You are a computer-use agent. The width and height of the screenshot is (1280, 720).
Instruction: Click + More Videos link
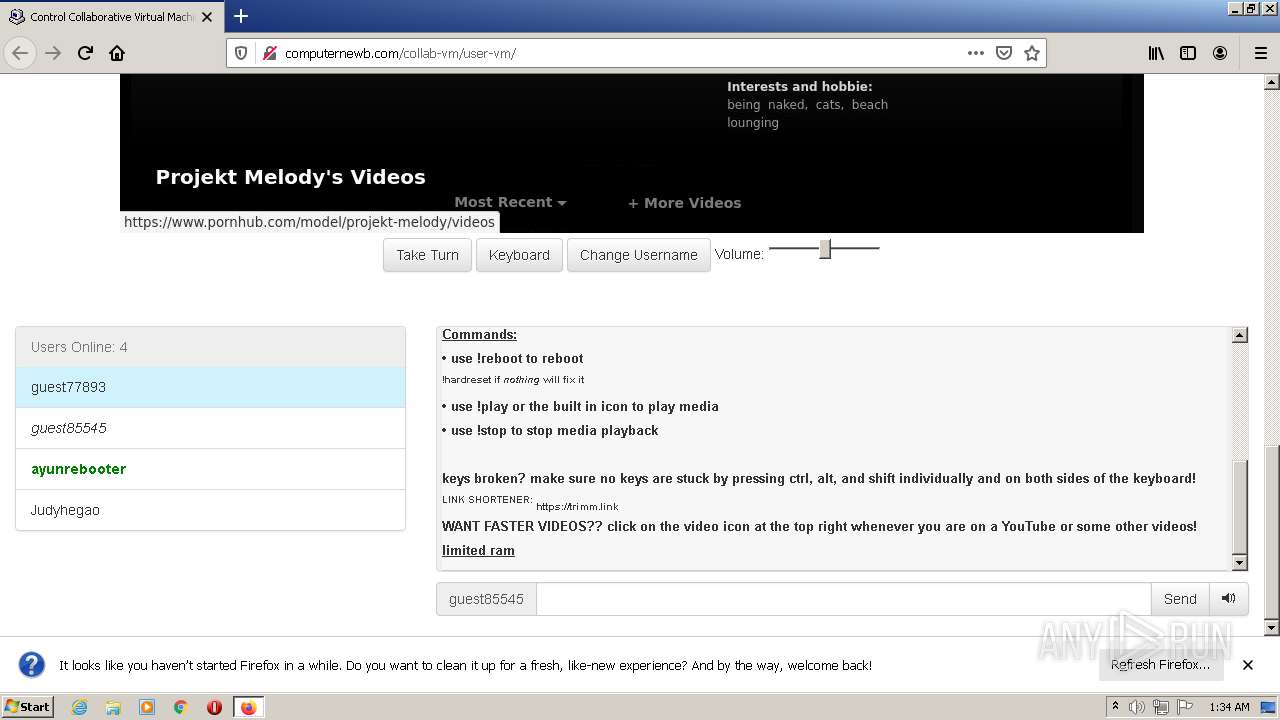(x=684, y=203)
